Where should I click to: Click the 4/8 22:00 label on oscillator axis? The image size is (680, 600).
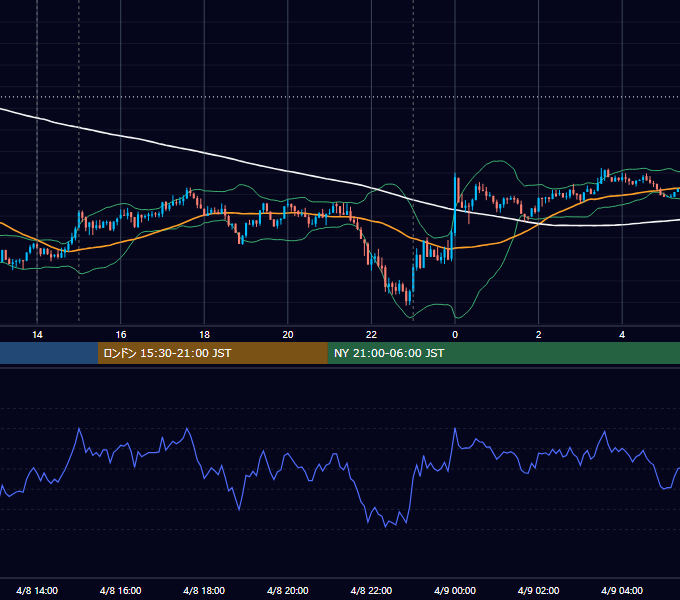coord(371,590)
